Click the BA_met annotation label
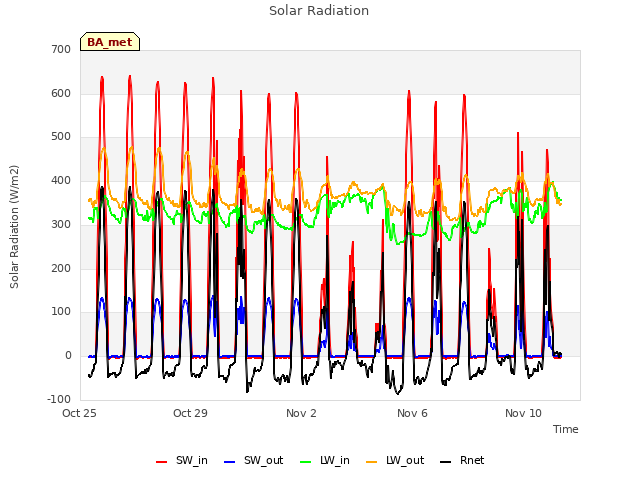This screenshot has height=480, width=640. (x=110, y=42)
